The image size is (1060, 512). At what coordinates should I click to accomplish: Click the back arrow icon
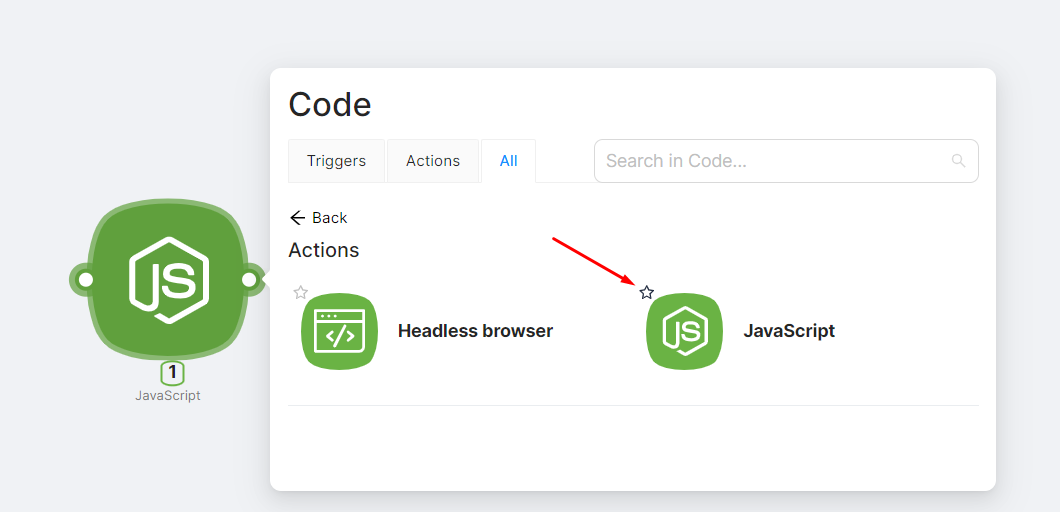[297, 218]
